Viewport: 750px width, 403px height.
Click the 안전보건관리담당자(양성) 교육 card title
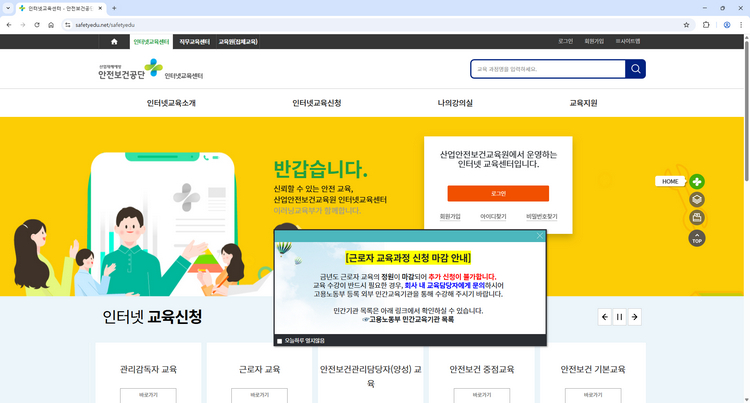click(371, 376)
